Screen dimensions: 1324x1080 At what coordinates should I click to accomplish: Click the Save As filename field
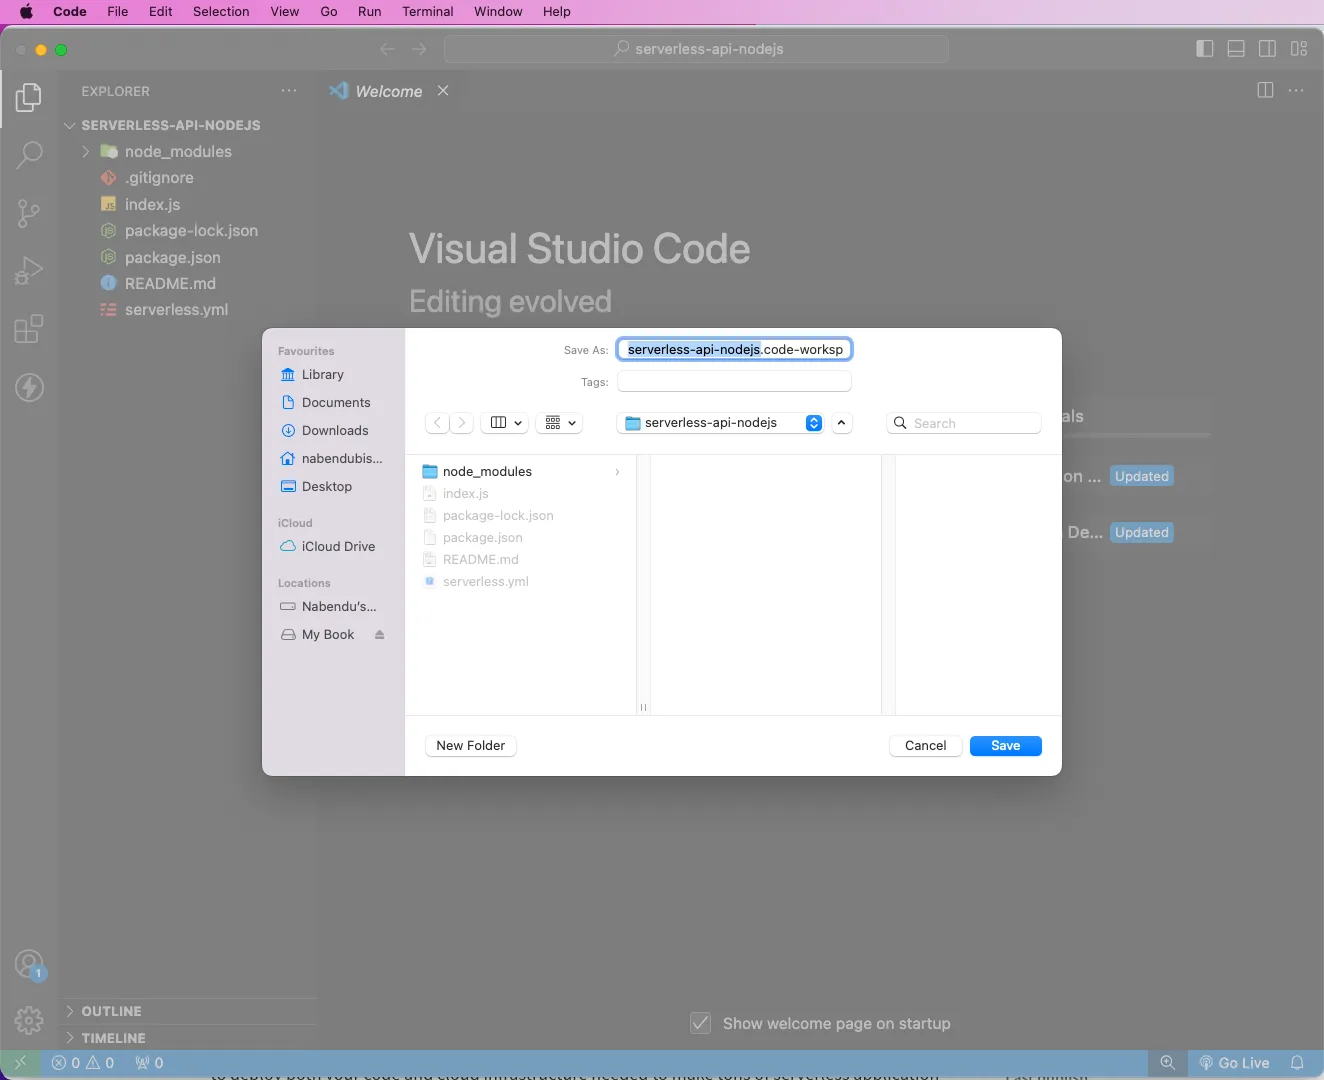735,349
